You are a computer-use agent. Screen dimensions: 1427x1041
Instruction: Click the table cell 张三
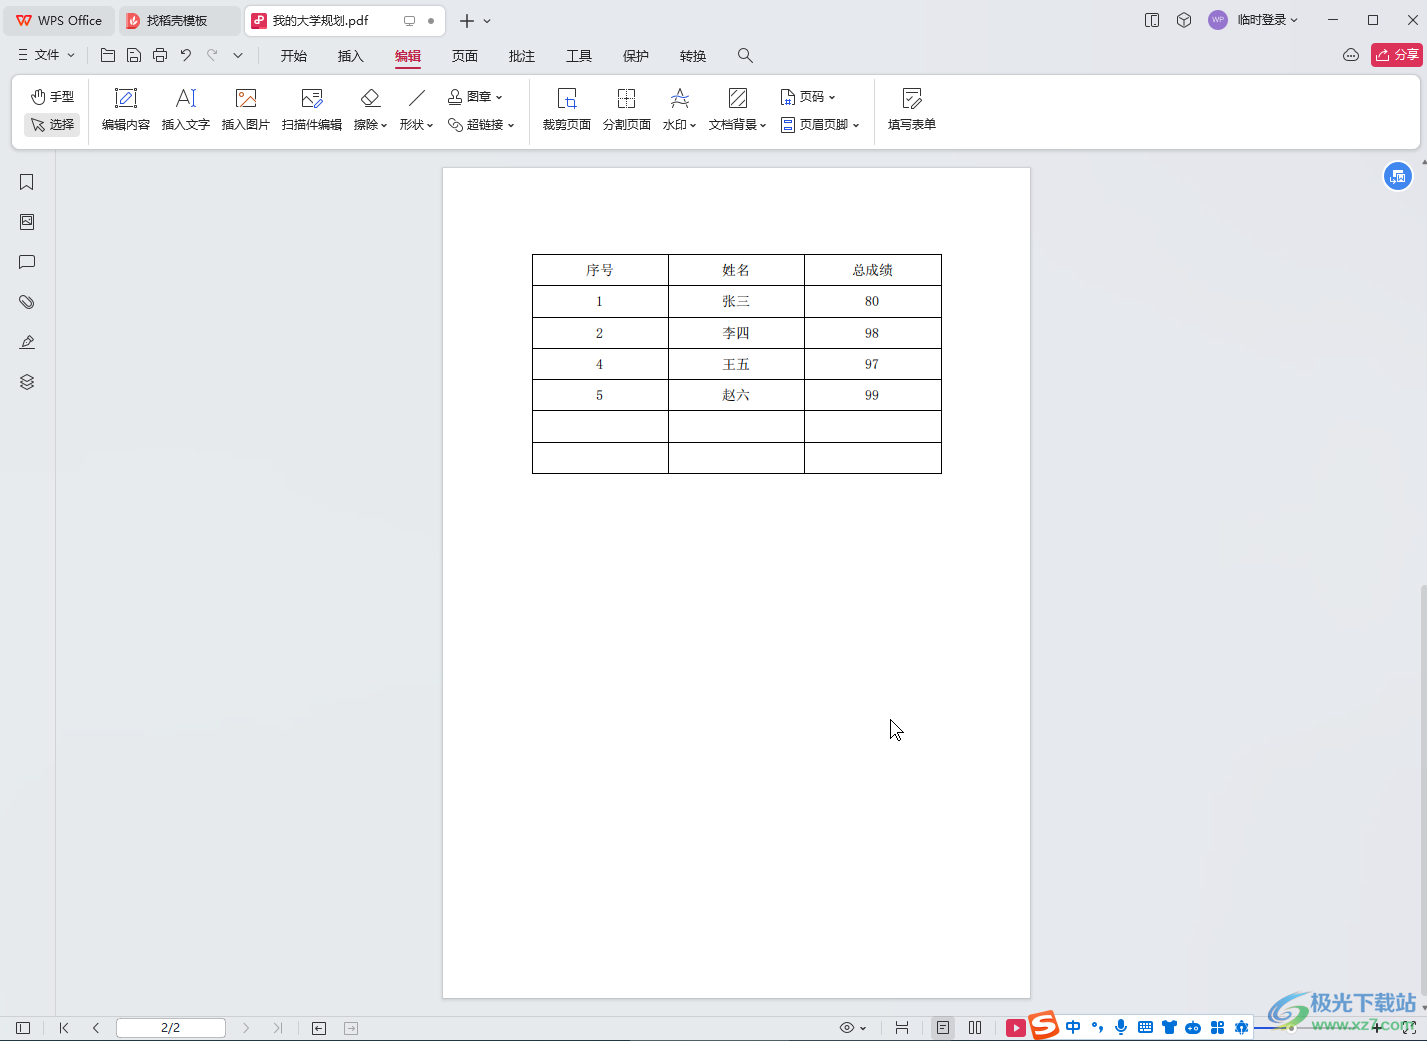click(736, 301)
